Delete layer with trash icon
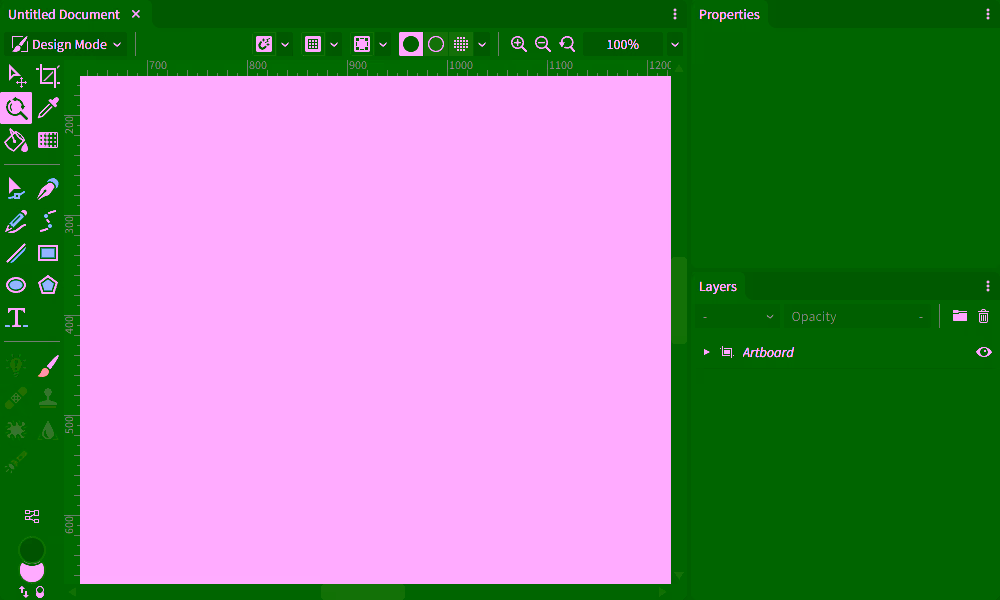Viewport: 1000px width, 600px height. tap(983, 316)
